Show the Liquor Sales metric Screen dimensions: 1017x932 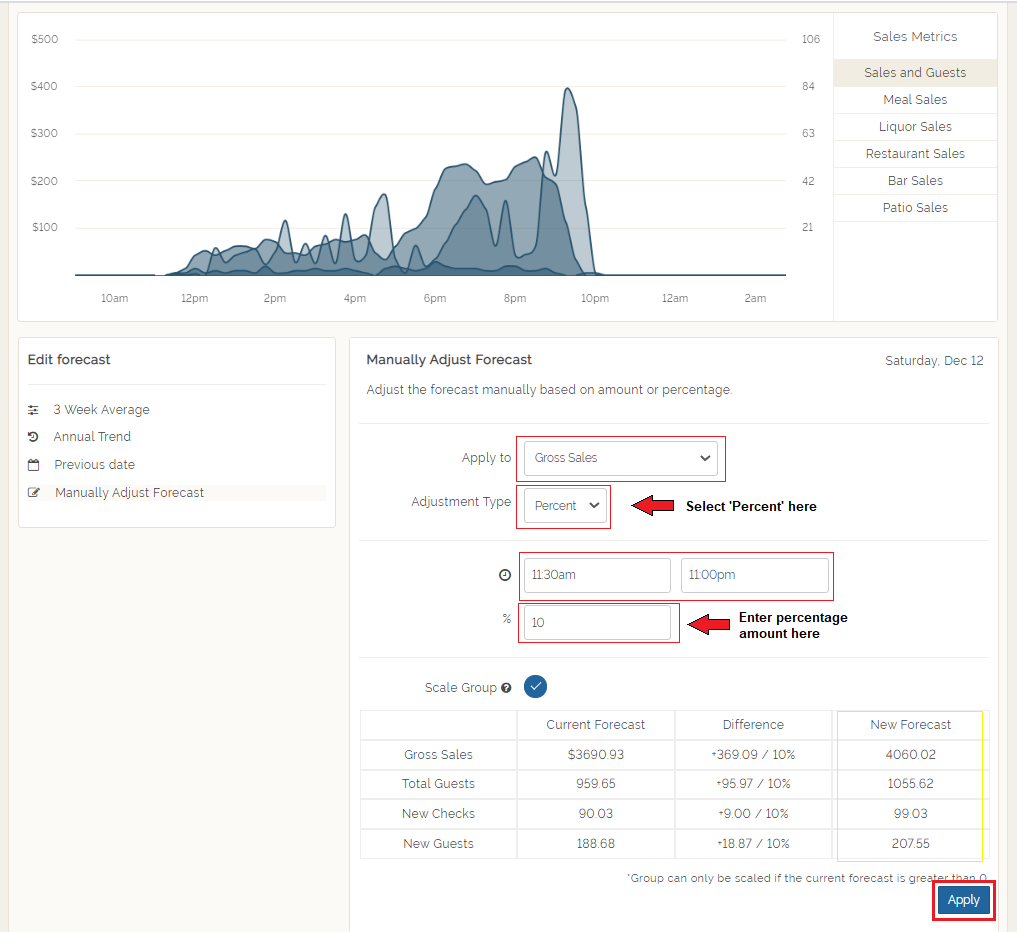tap(915, 127)
